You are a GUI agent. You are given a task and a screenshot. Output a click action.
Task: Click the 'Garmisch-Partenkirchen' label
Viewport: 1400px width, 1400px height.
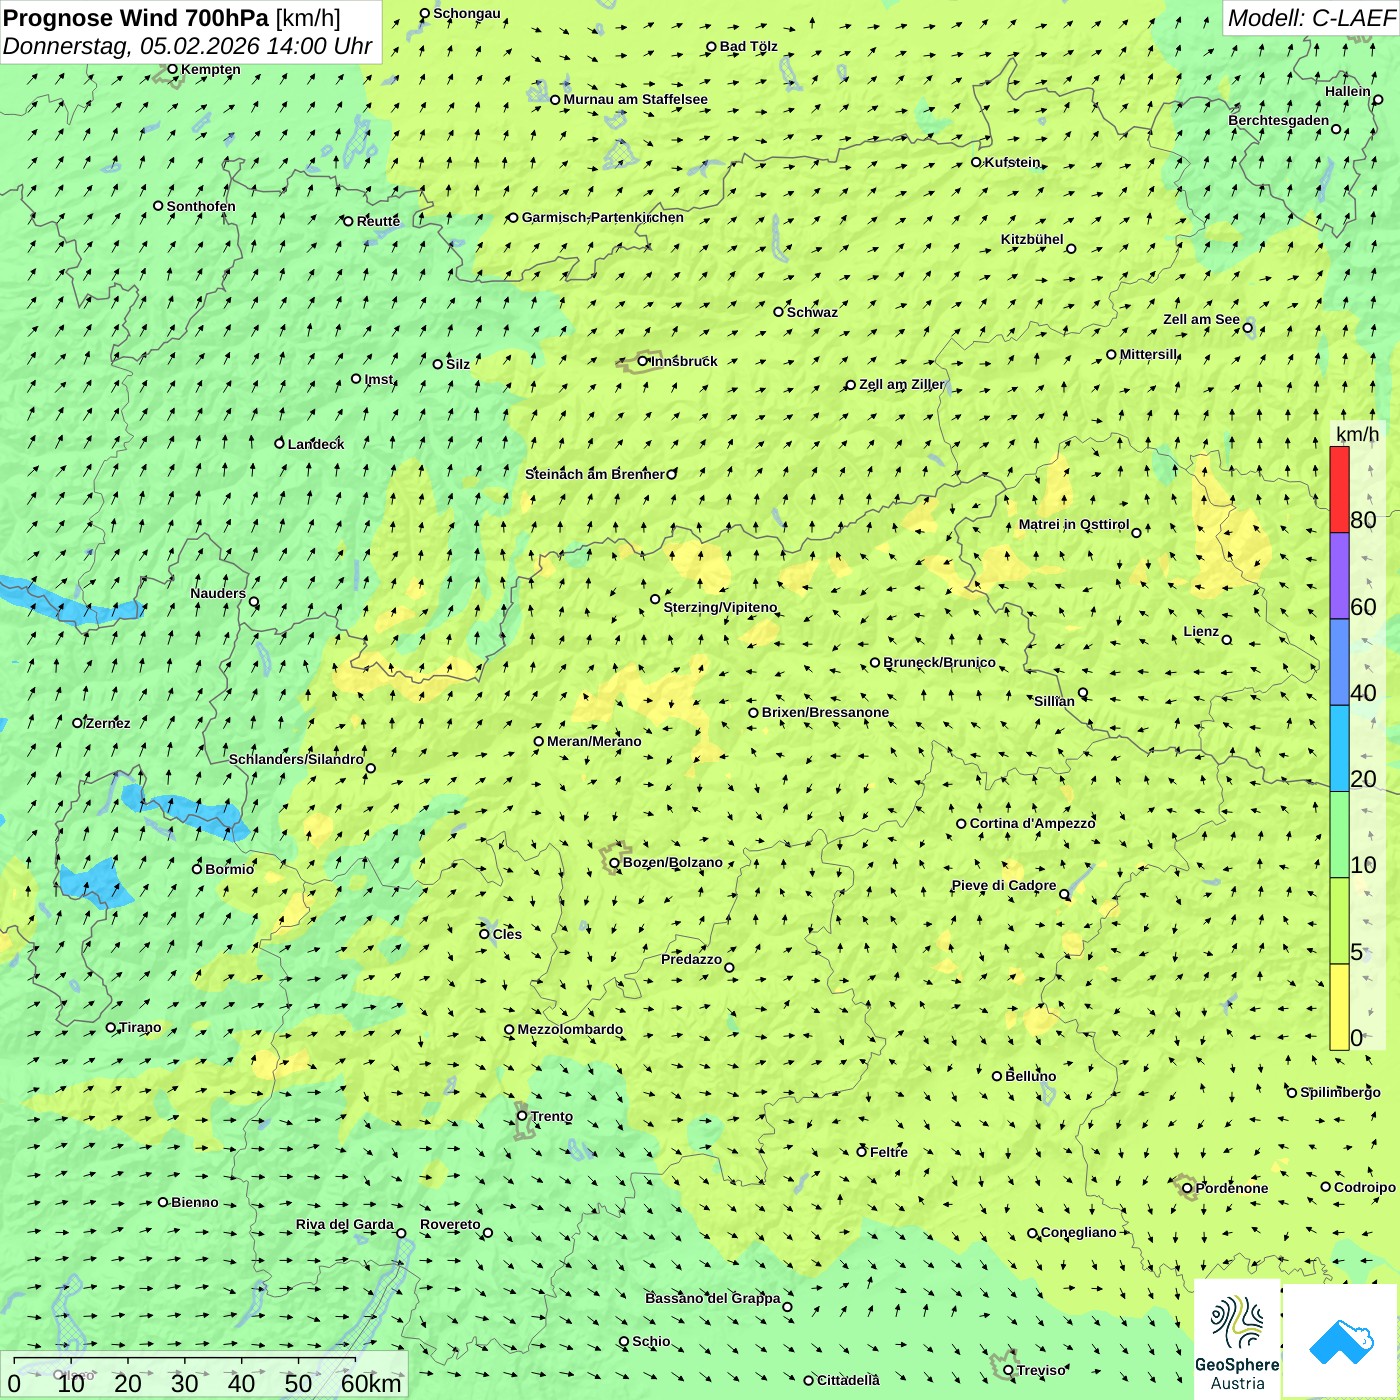click(x=603, y=217)
